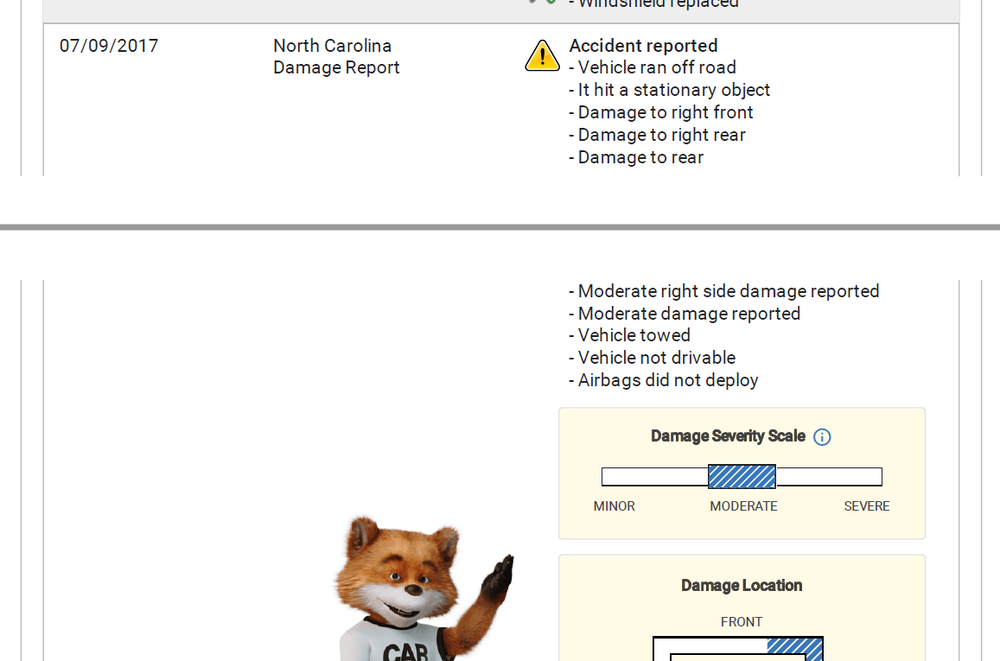Click the Car Fox mascot image
Image resolution: width=1000 pixels, height=661 pixels.
[x=415, y=590]
